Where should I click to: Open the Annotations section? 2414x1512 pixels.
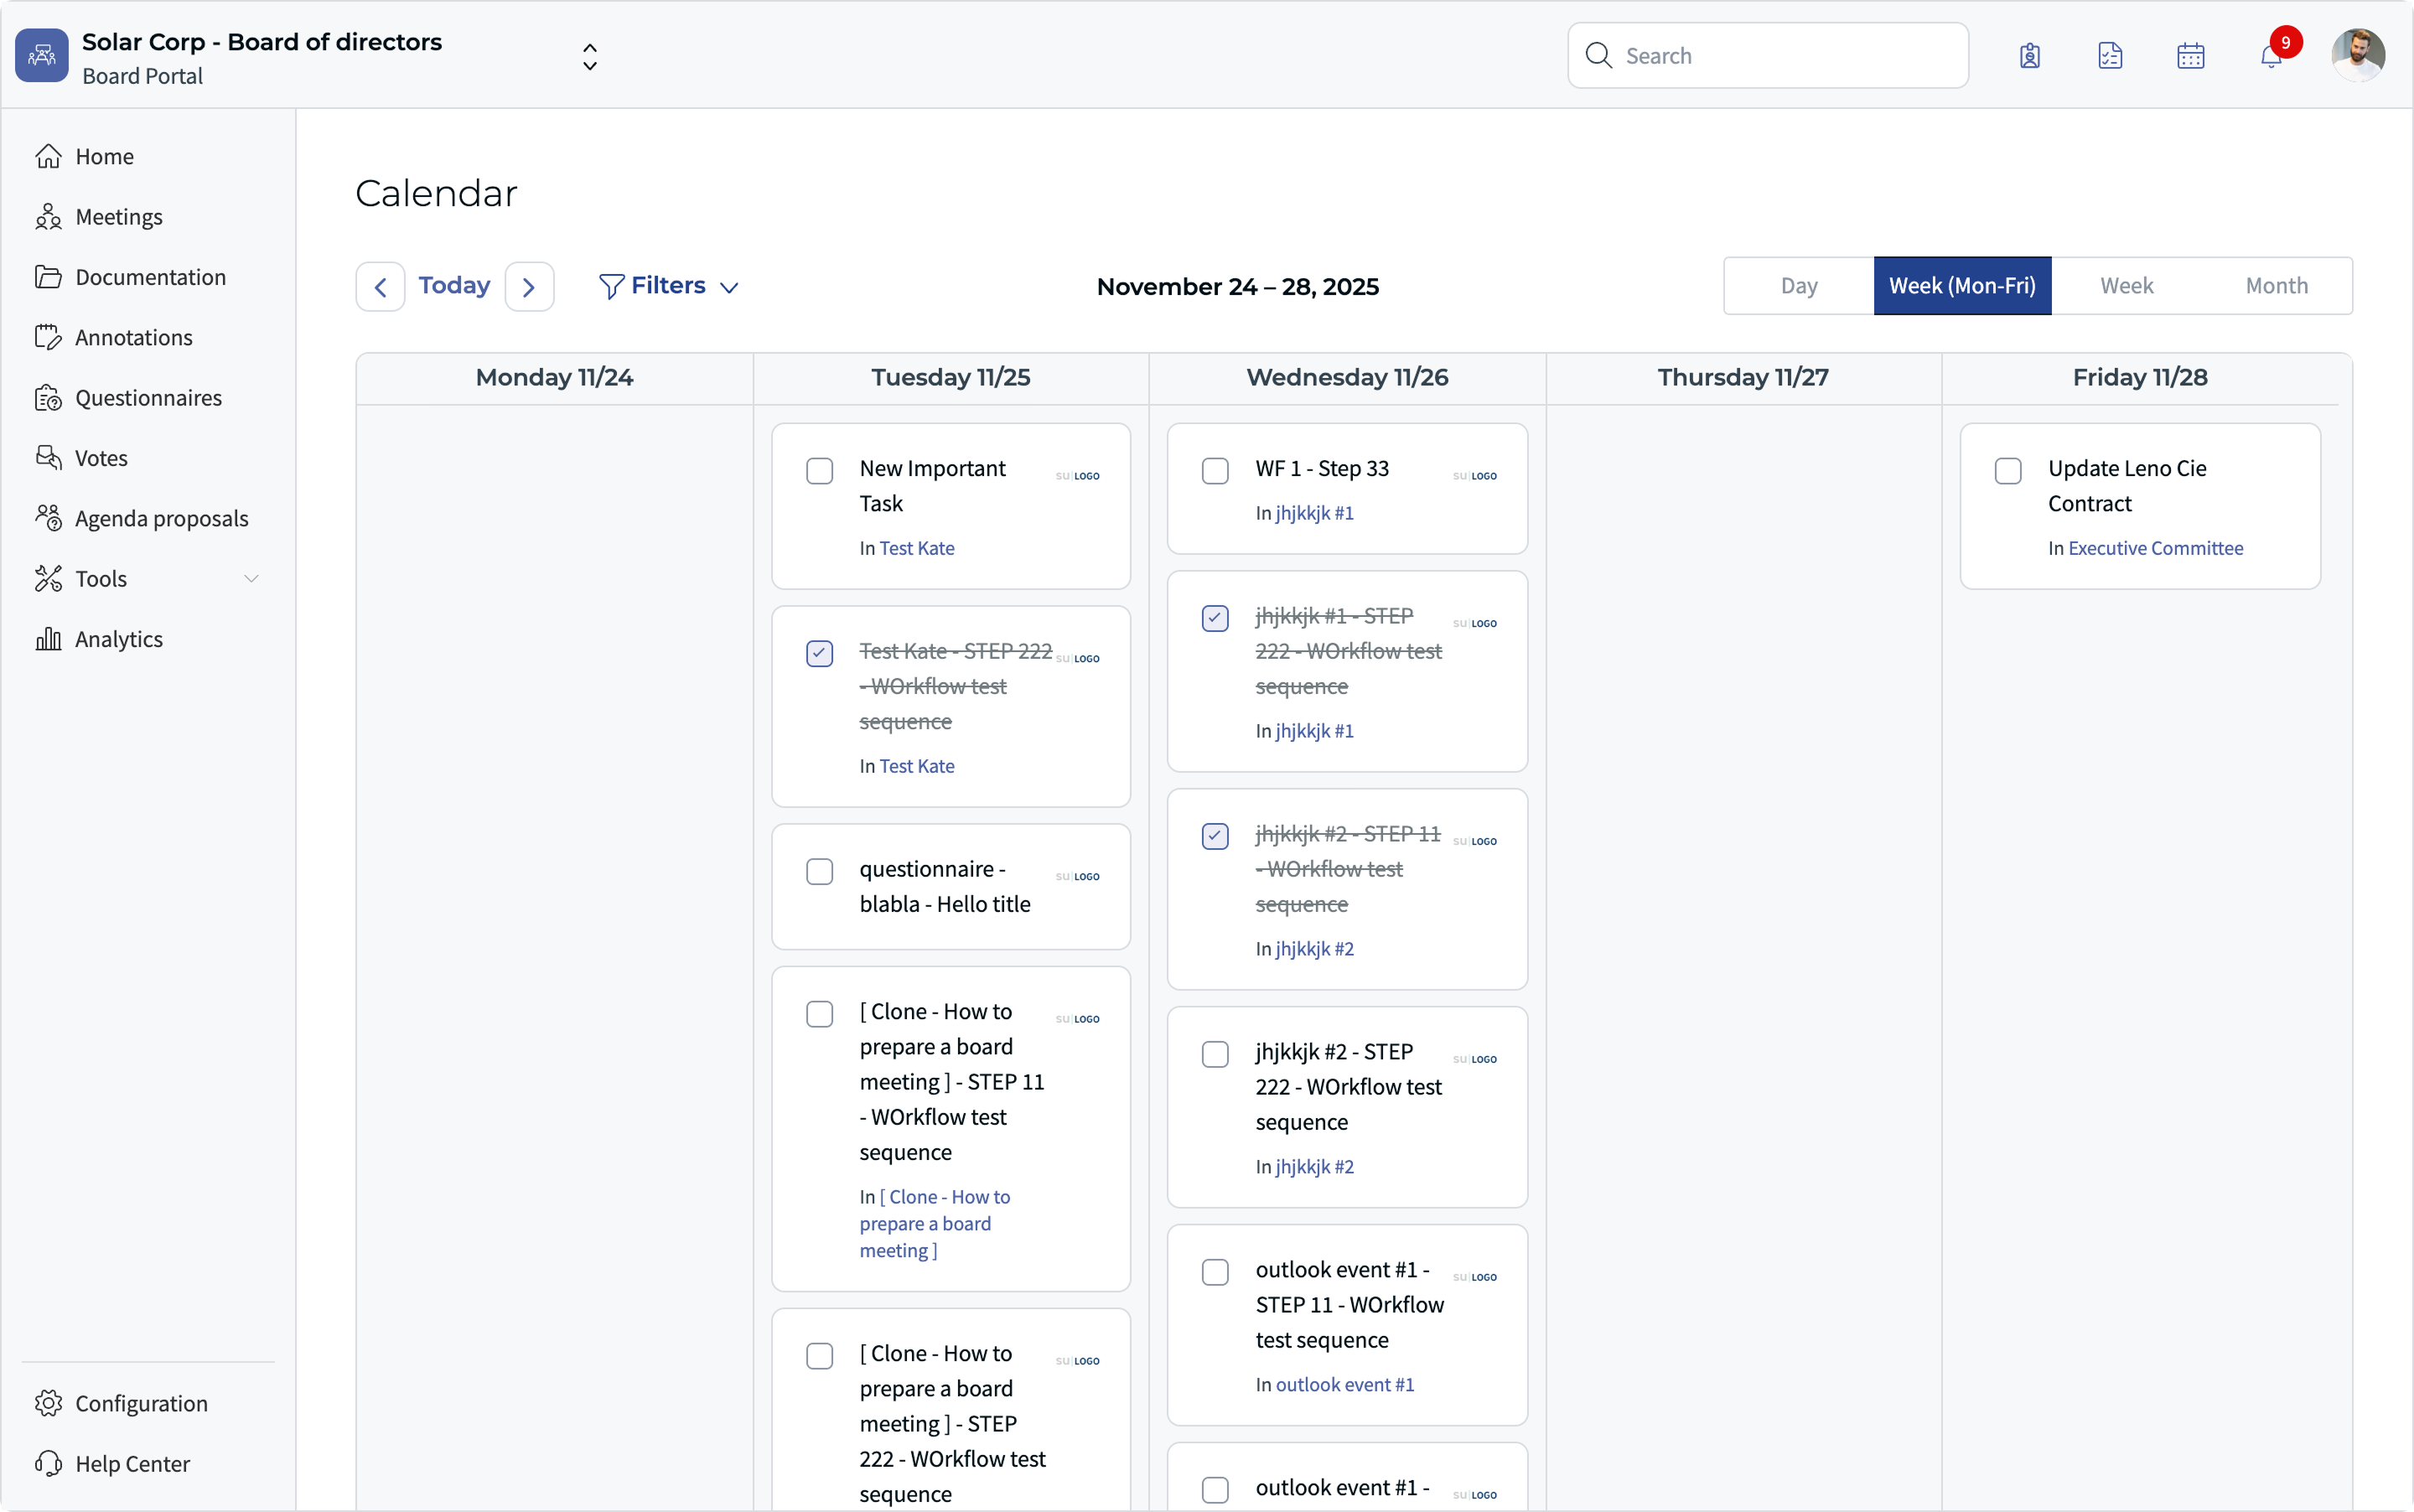133,337
